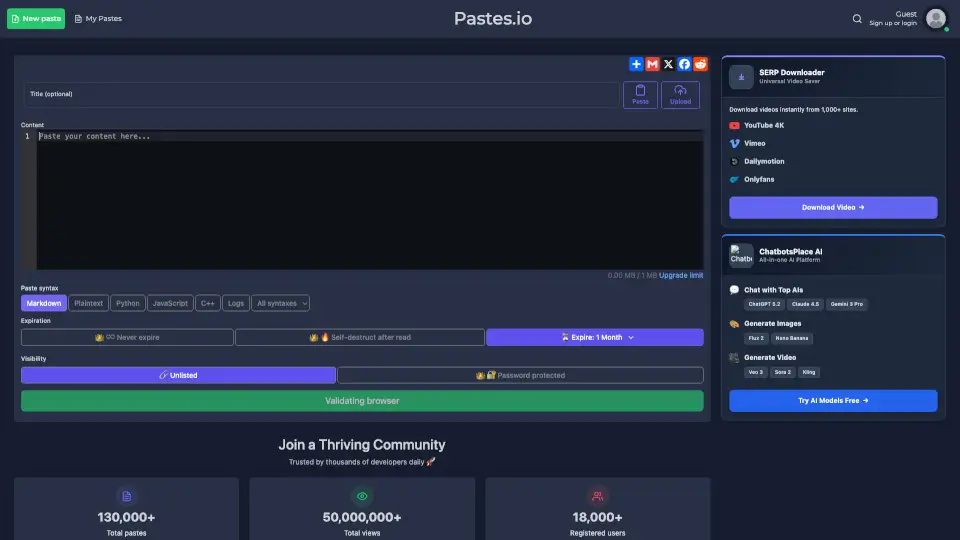This screenshot has height=540, width=960.
Task: Click the Kling tag
Action: click(809, 372)
